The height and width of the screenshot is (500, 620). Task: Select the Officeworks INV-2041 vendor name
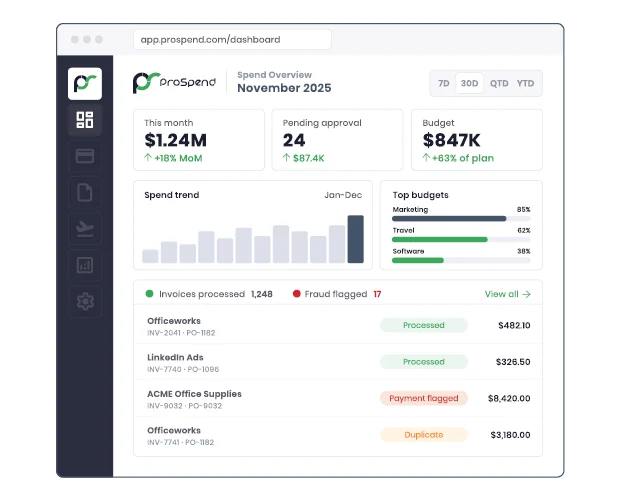pos(174,321)
